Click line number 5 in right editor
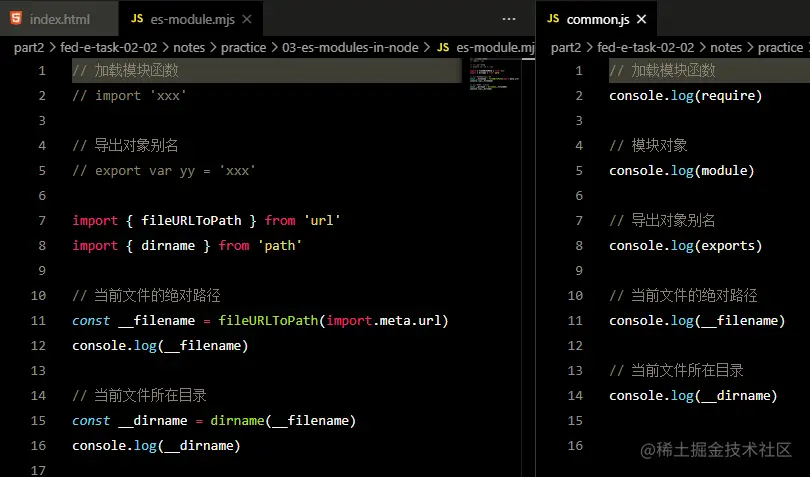Screen dimensions: 810x477 (579, 171)
